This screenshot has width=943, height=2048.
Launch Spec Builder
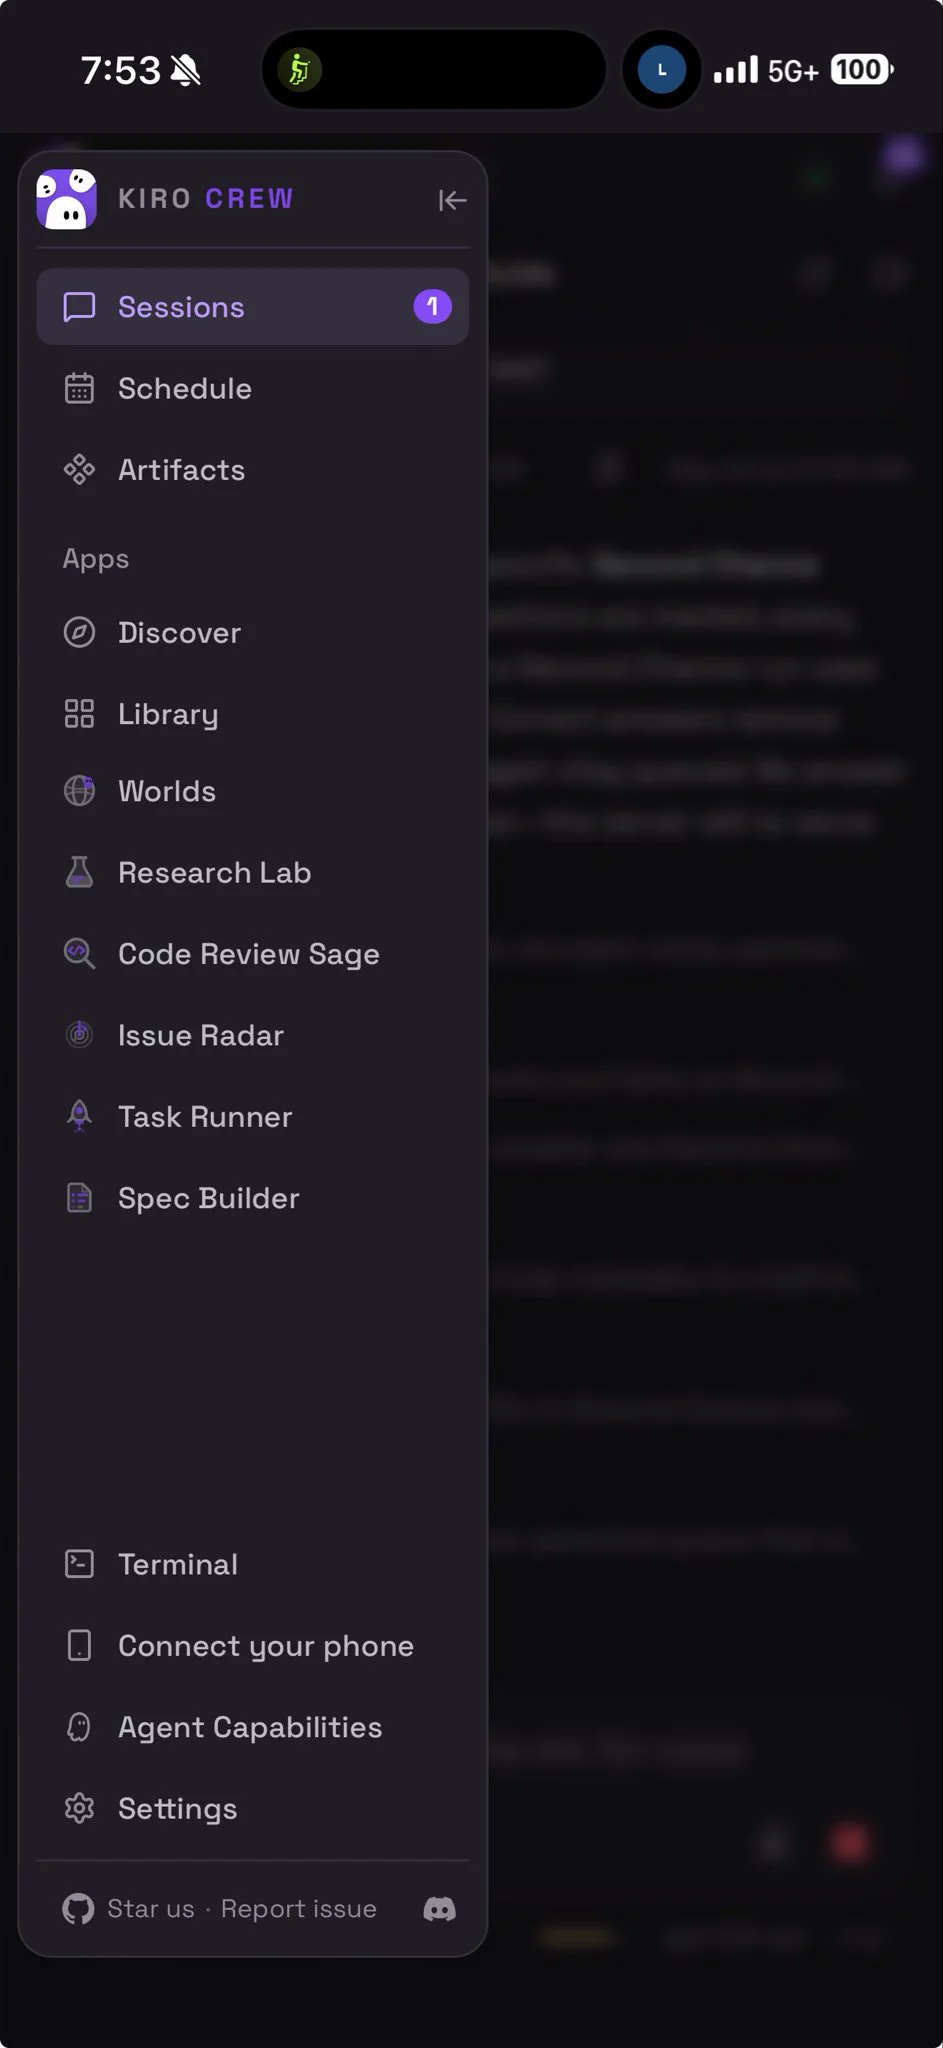coord(253,1198)
